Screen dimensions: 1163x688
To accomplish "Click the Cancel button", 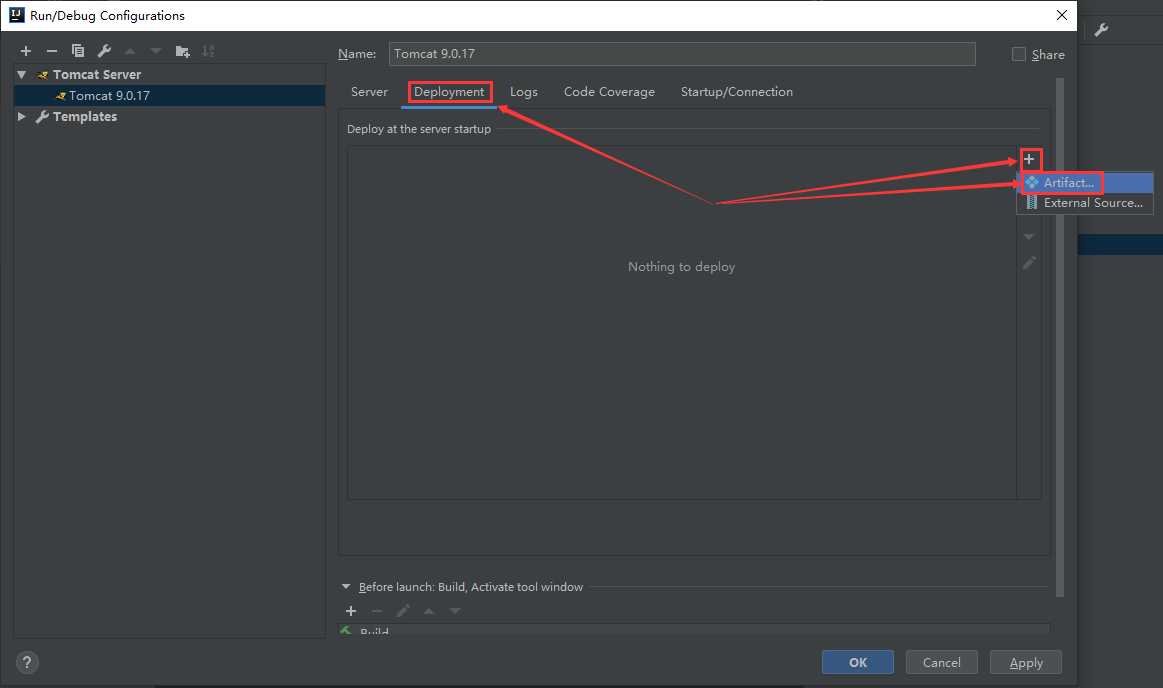I will [x=941, y=662].
